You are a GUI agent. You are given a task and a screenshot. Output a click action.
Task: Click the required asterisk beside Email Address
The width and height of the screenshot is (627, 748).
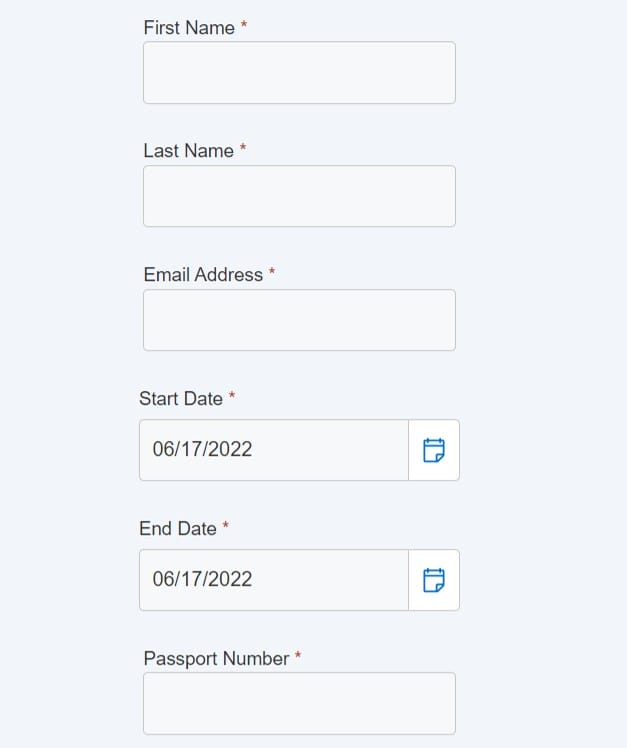click(x=272, y=271)
